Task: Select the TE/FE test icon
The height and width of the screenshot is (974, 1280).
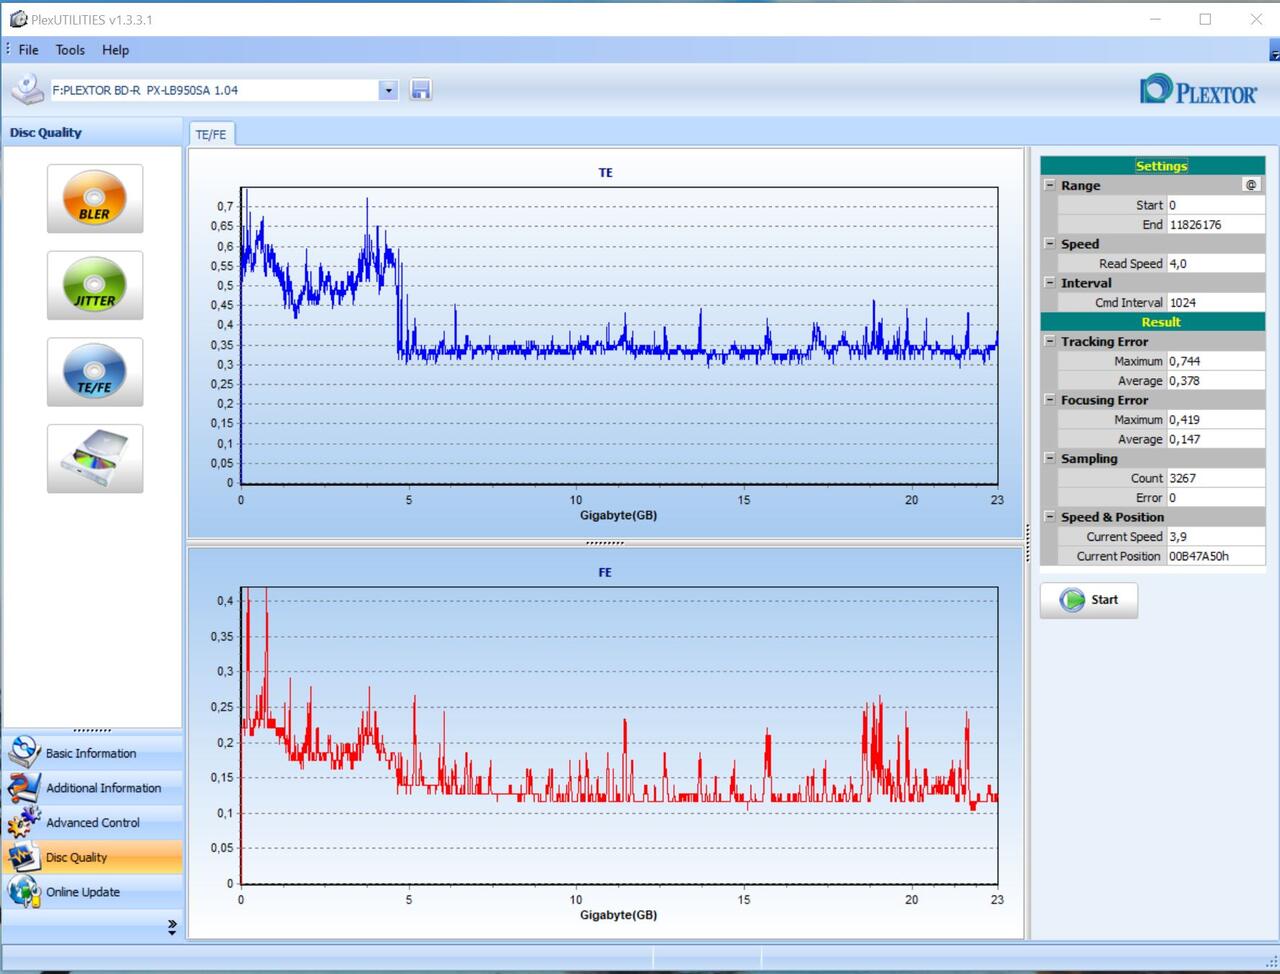Action: [95, 372]
